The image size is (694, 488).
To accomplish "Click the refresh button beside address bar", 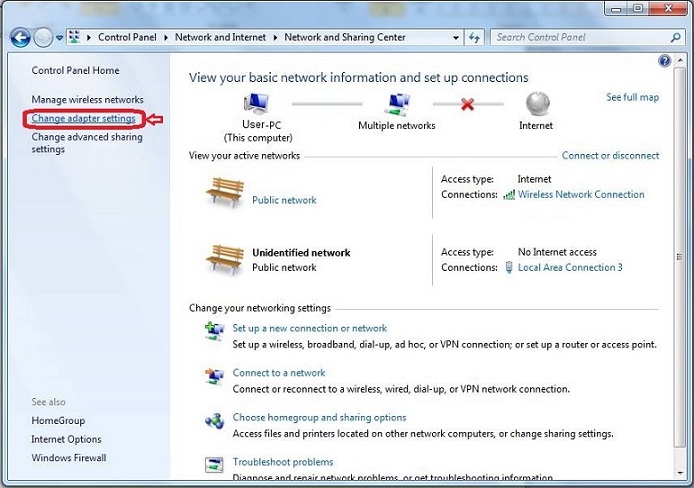I will pyautogui.click(x=475, y=37).
